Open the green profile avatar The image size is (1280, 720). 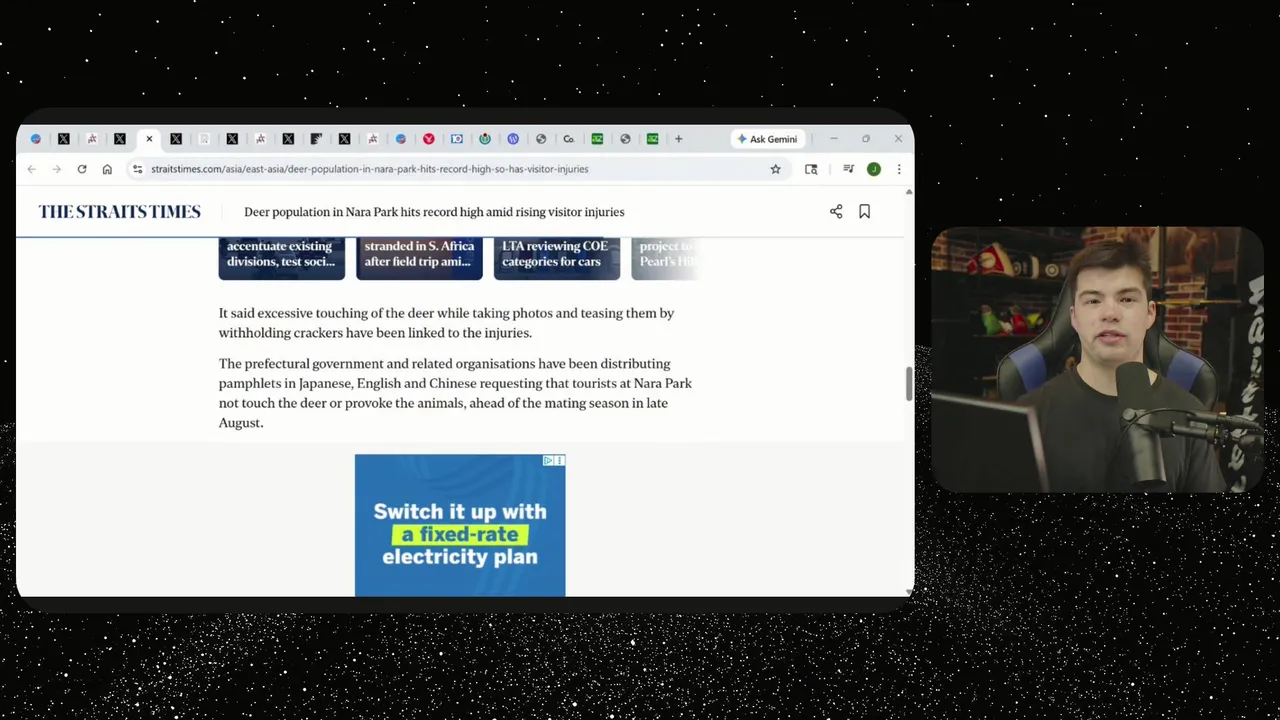tap(873, 169)
